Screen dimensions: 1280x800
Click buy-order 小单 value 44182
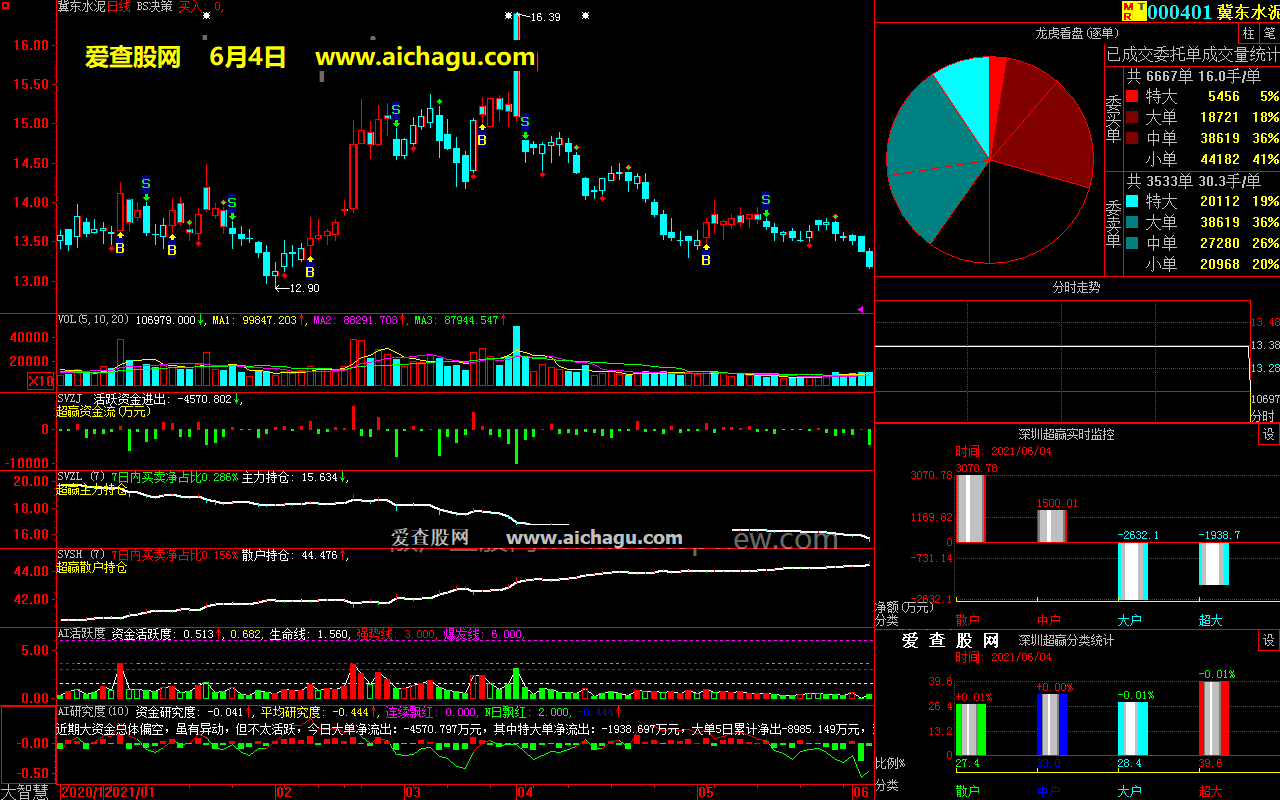[x=1218, y=159]
